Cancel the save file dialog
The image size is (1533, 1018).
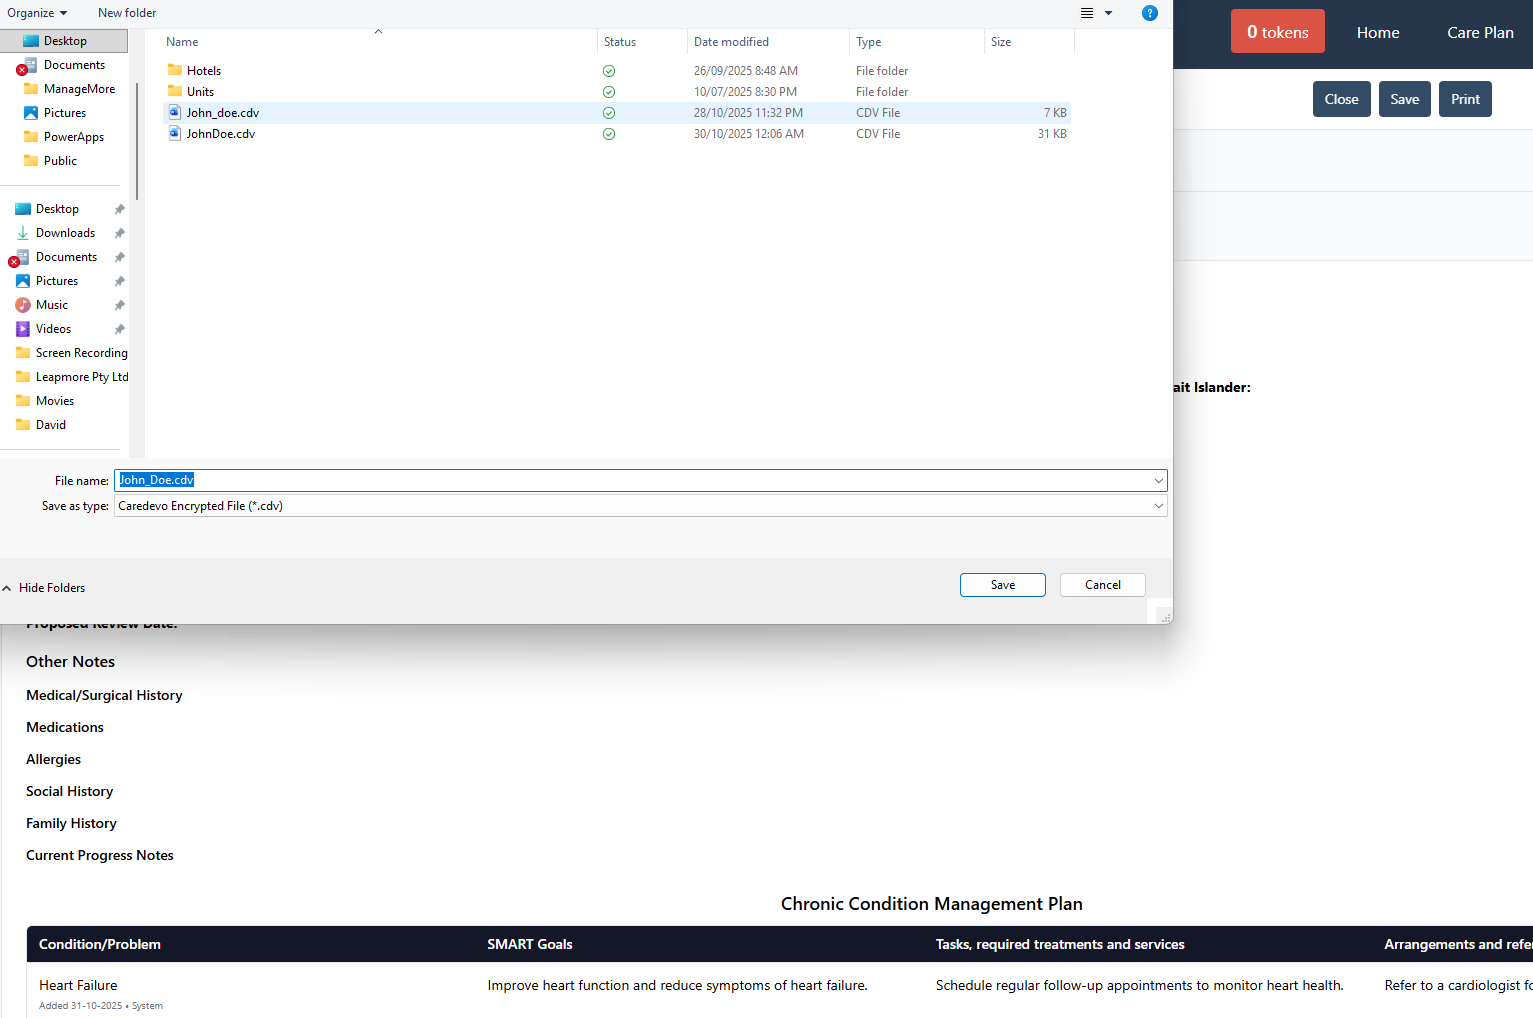pyautogui.click(x=1102, y=585)
